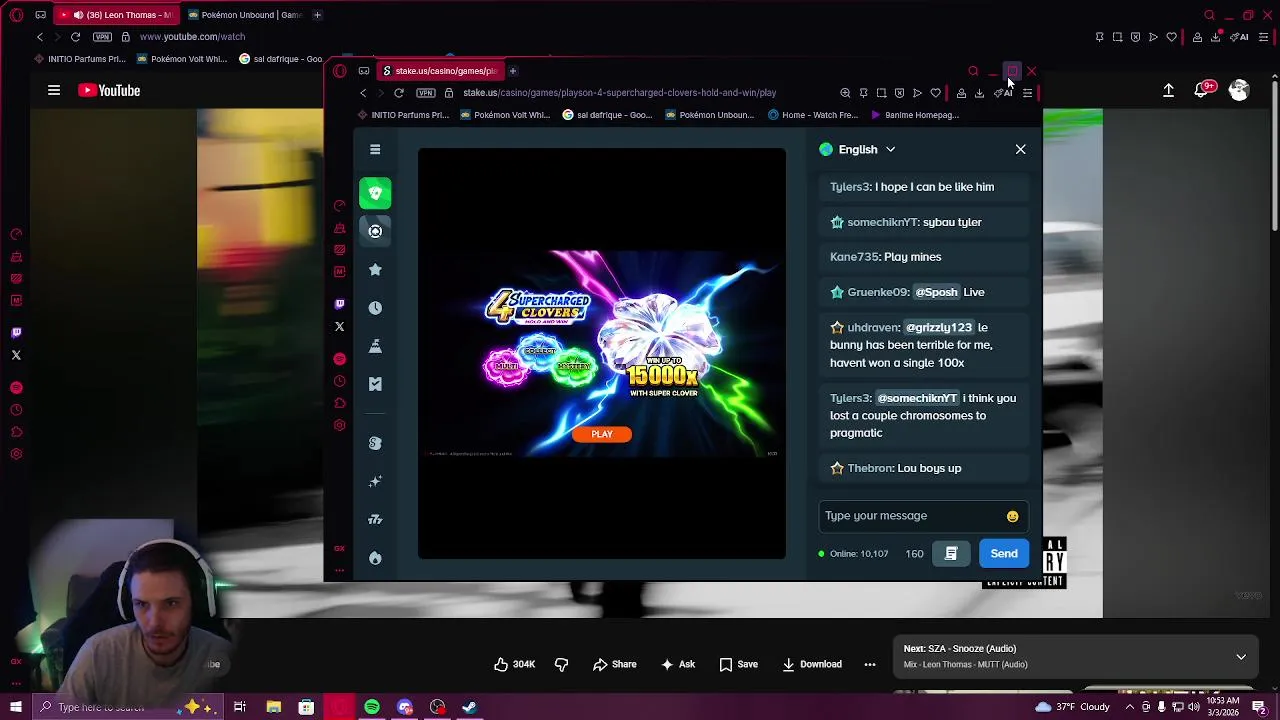The height and width of the screenshot is (720, 1280).
Task: Open Windows Start menu
Action: coord(15,707)
